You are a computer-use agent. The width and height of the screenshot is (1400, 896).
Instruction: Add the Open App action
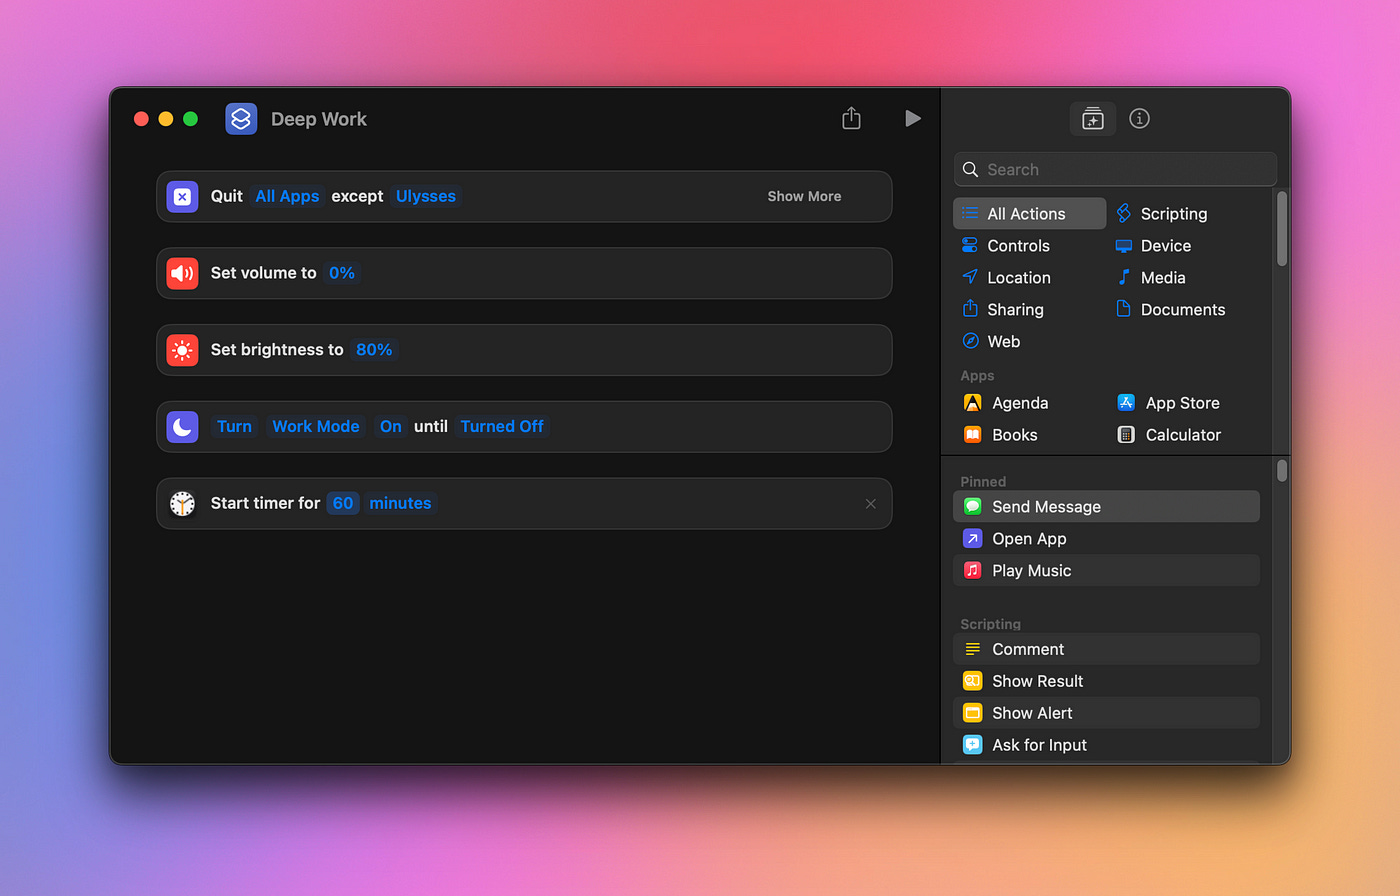(x=1106, y=538)
